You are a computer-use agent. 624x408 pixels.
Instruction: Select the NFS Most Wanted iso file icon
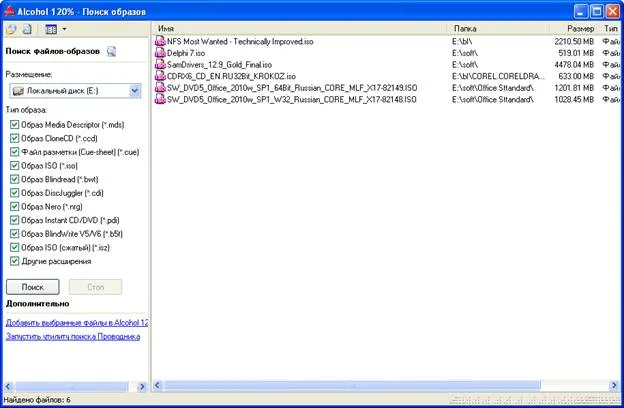pos(160,41)
